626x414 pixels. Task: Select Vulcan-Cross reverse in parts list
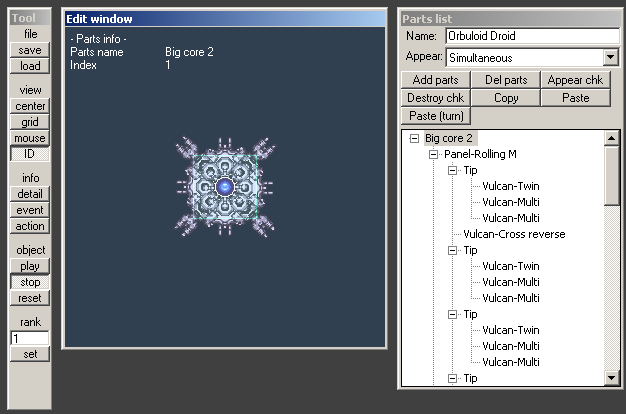click(514, 234)
